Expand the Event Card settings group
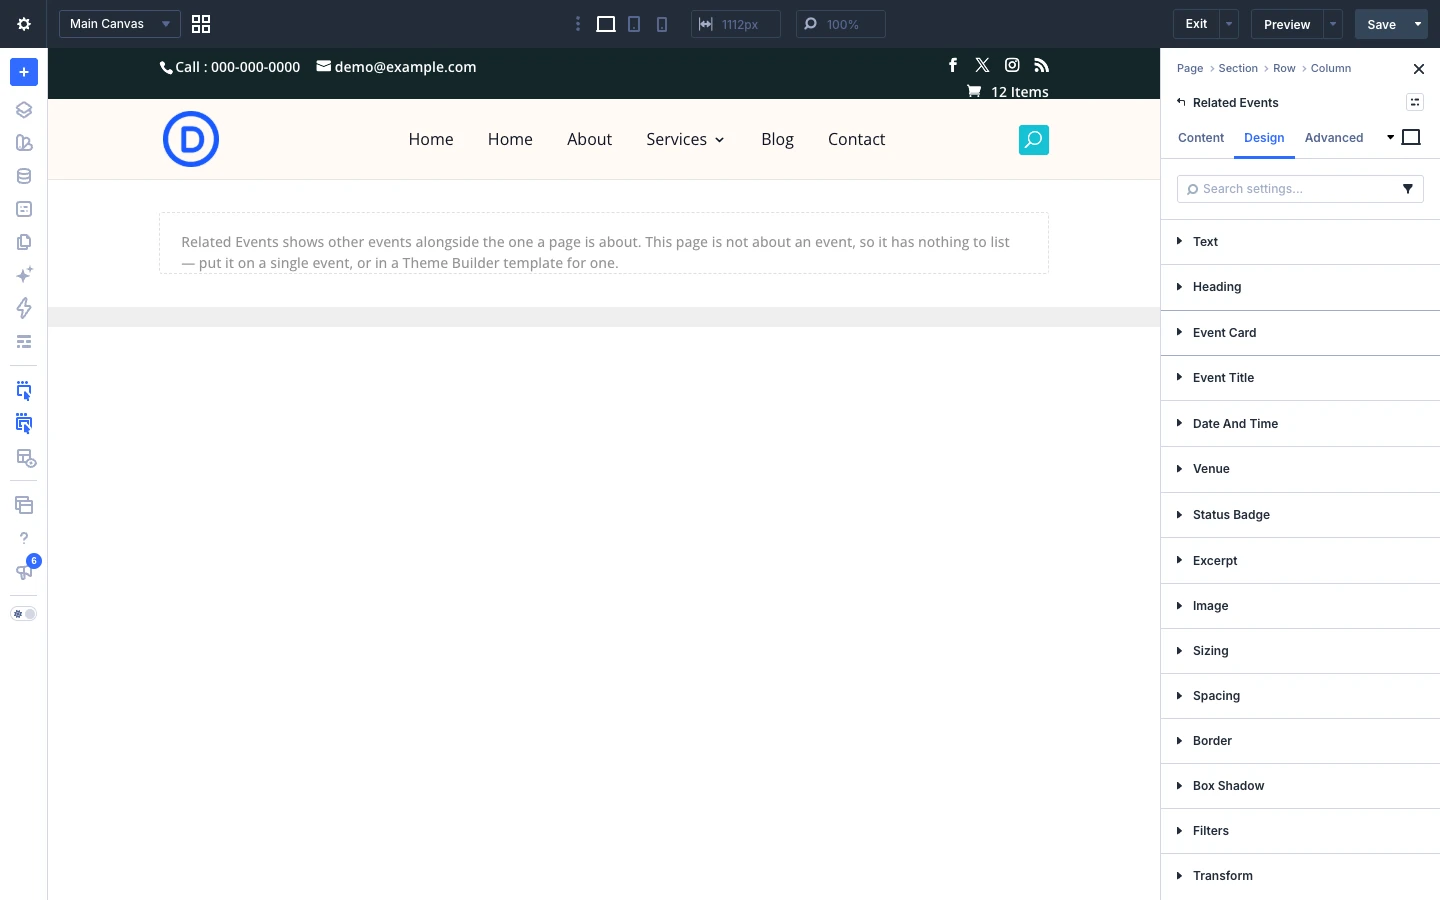 click(1300, 333)
